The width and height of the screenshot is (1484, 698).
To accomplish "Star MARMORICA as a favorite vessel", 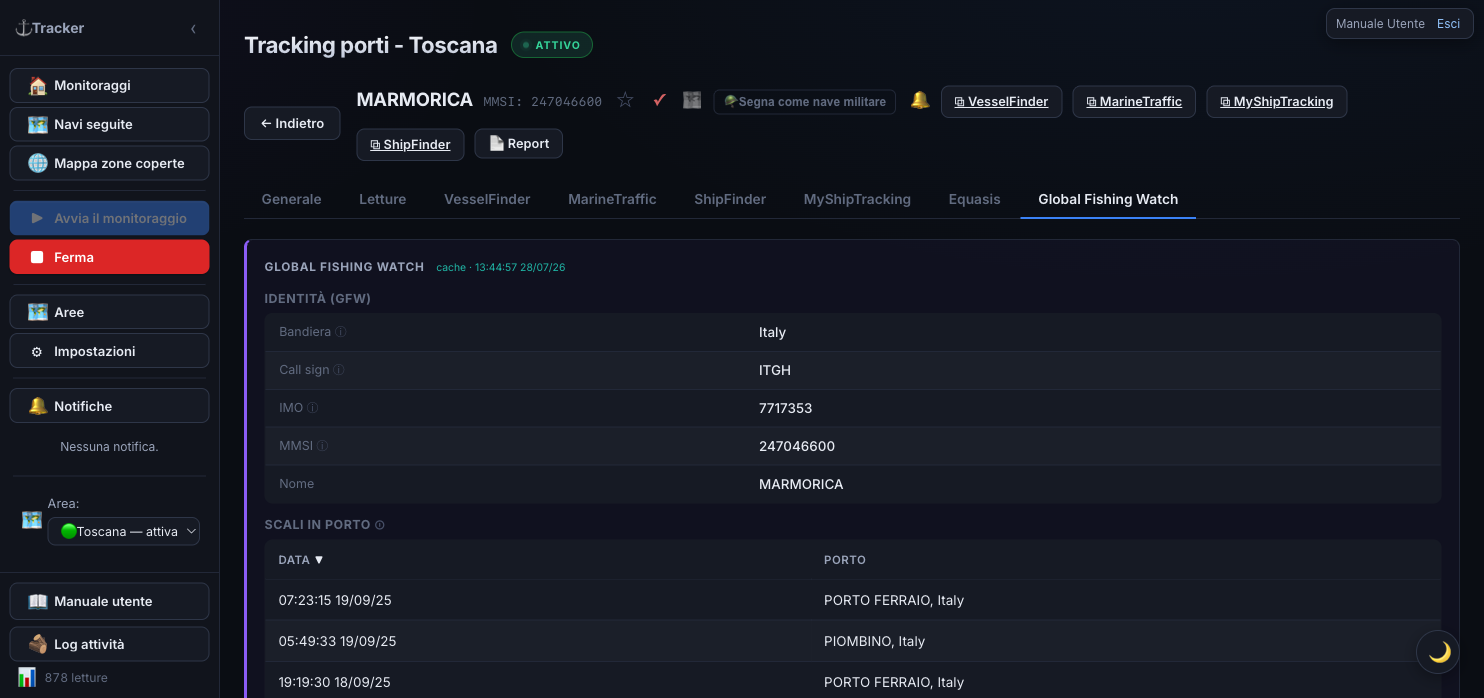I will tap(625, 100).
